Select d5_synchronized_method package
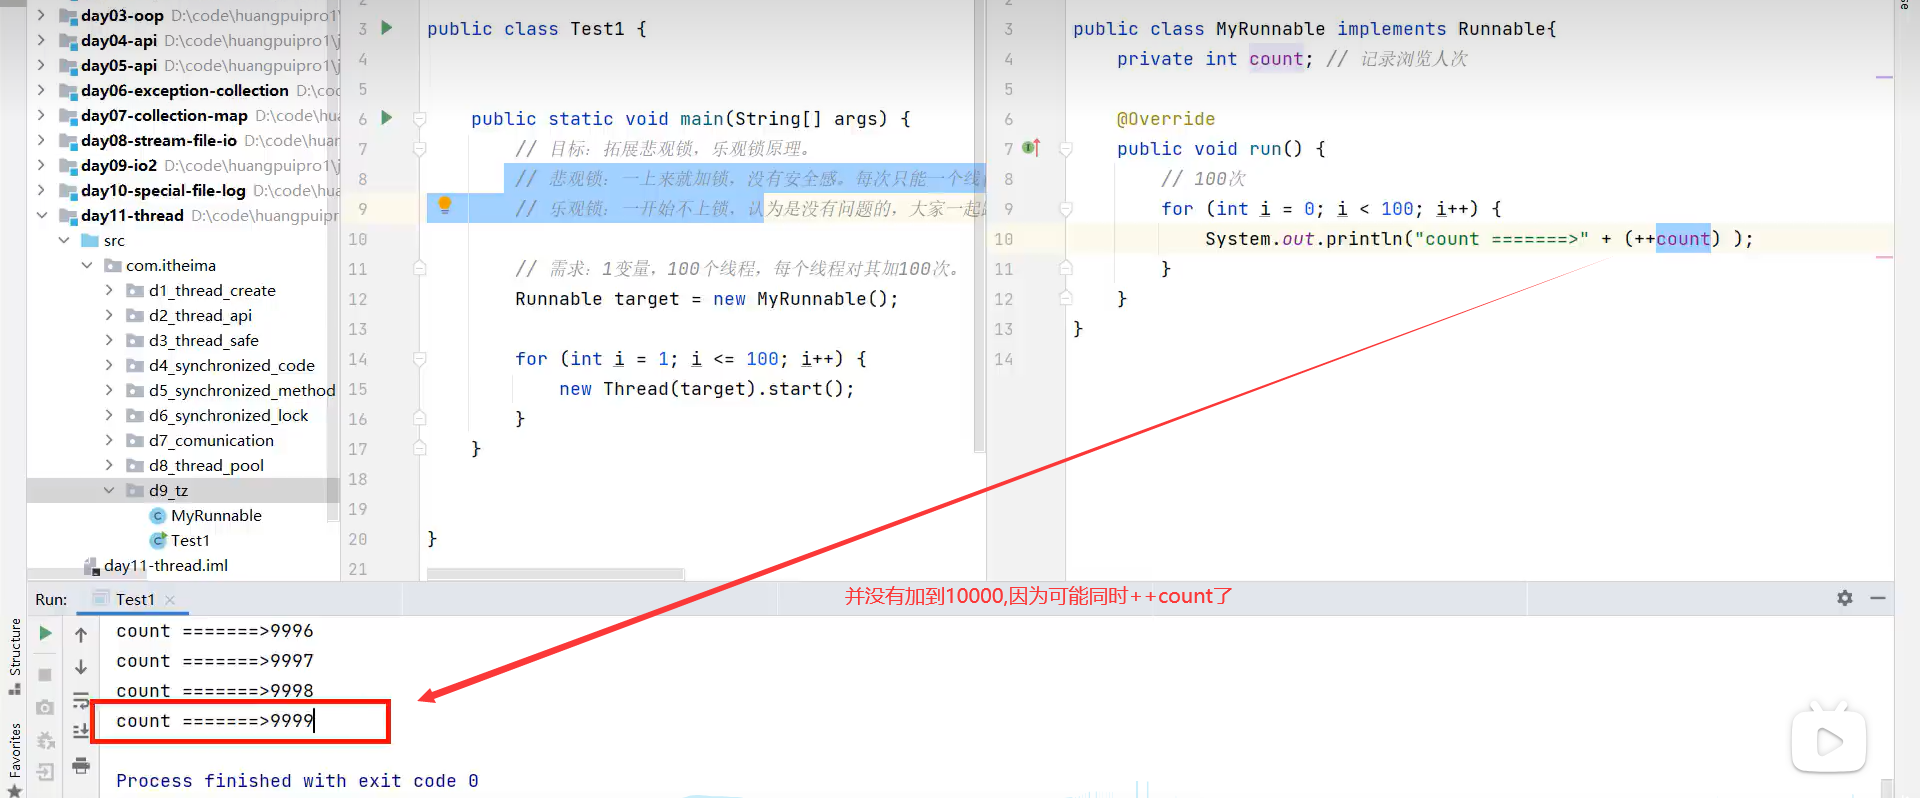Screen dimensions: 1920x798 [x=242, y=390]
